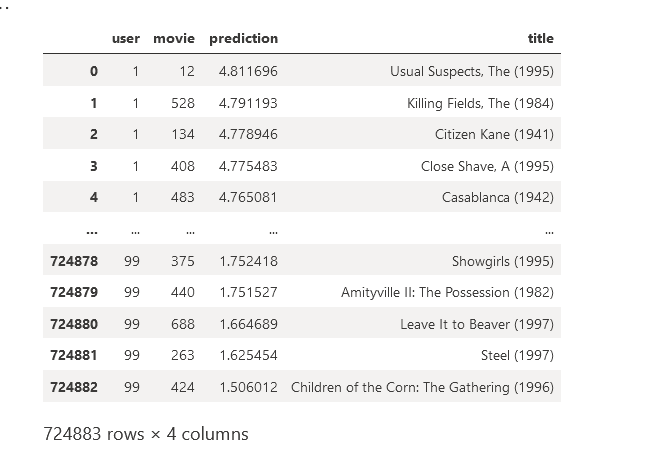Select the 'Killing Fields, The (1984)' cell

(480, 103)
